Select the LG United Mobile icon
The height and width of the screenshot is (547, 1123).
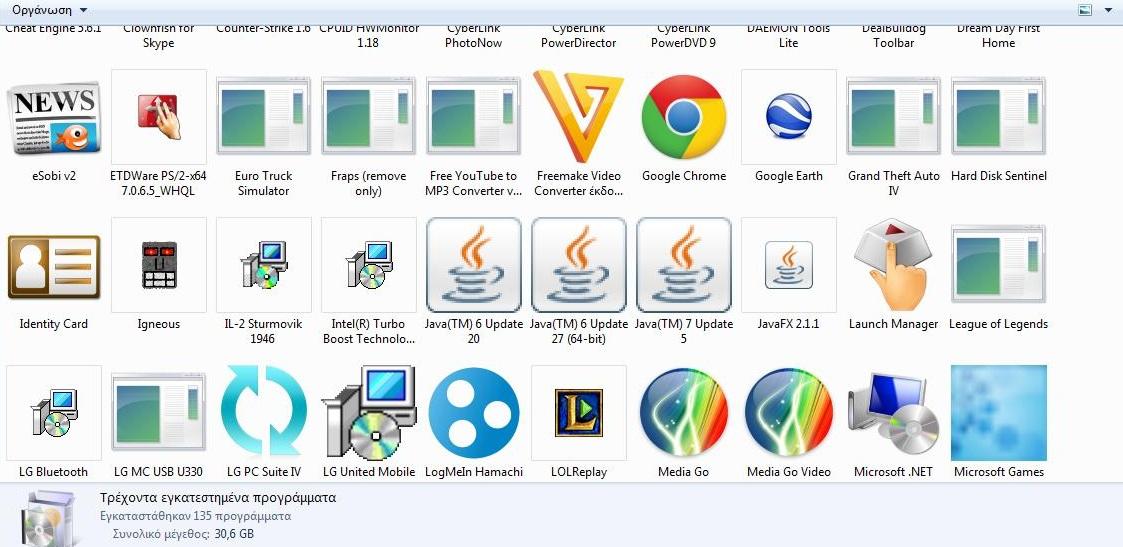369,413
